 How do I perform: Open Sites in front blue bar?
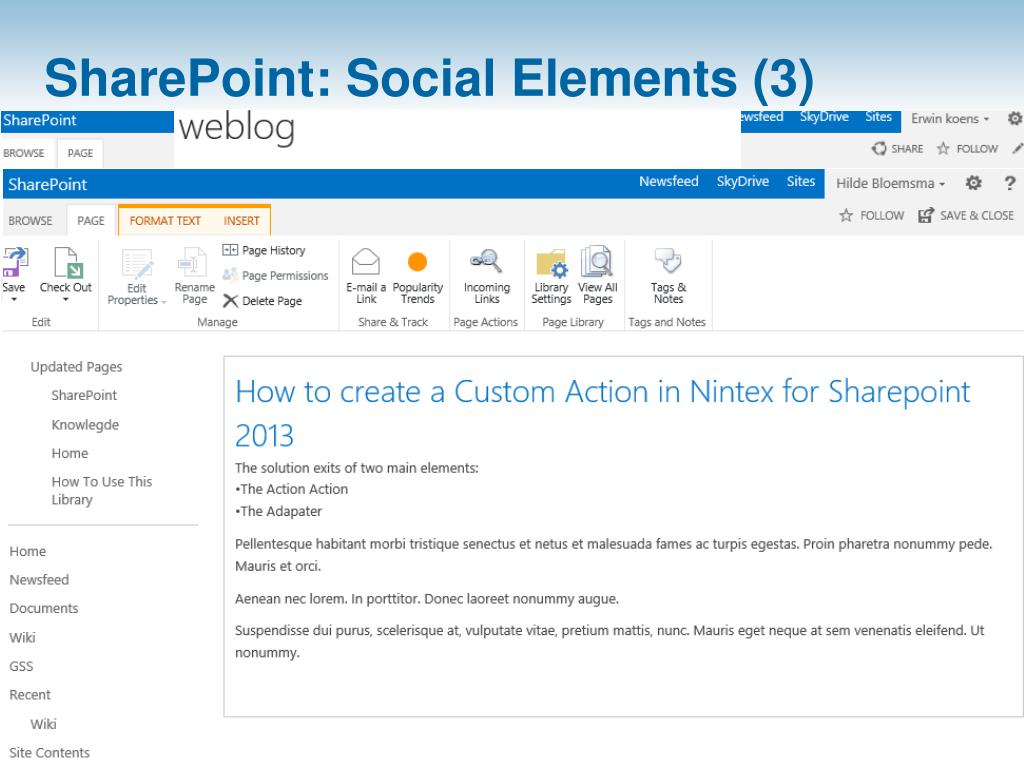click(801, 182)
